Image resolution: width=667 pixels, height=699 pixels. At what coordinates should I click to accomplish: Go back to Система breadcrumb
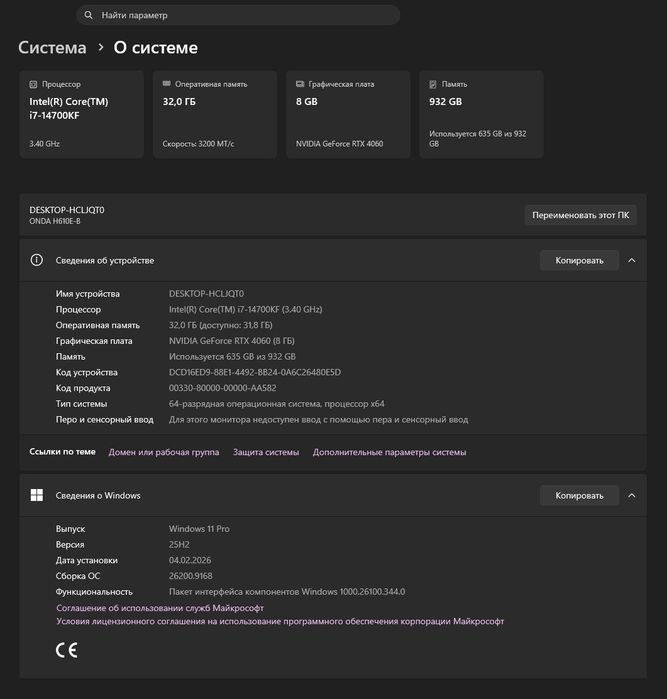[x=52, y=48]
